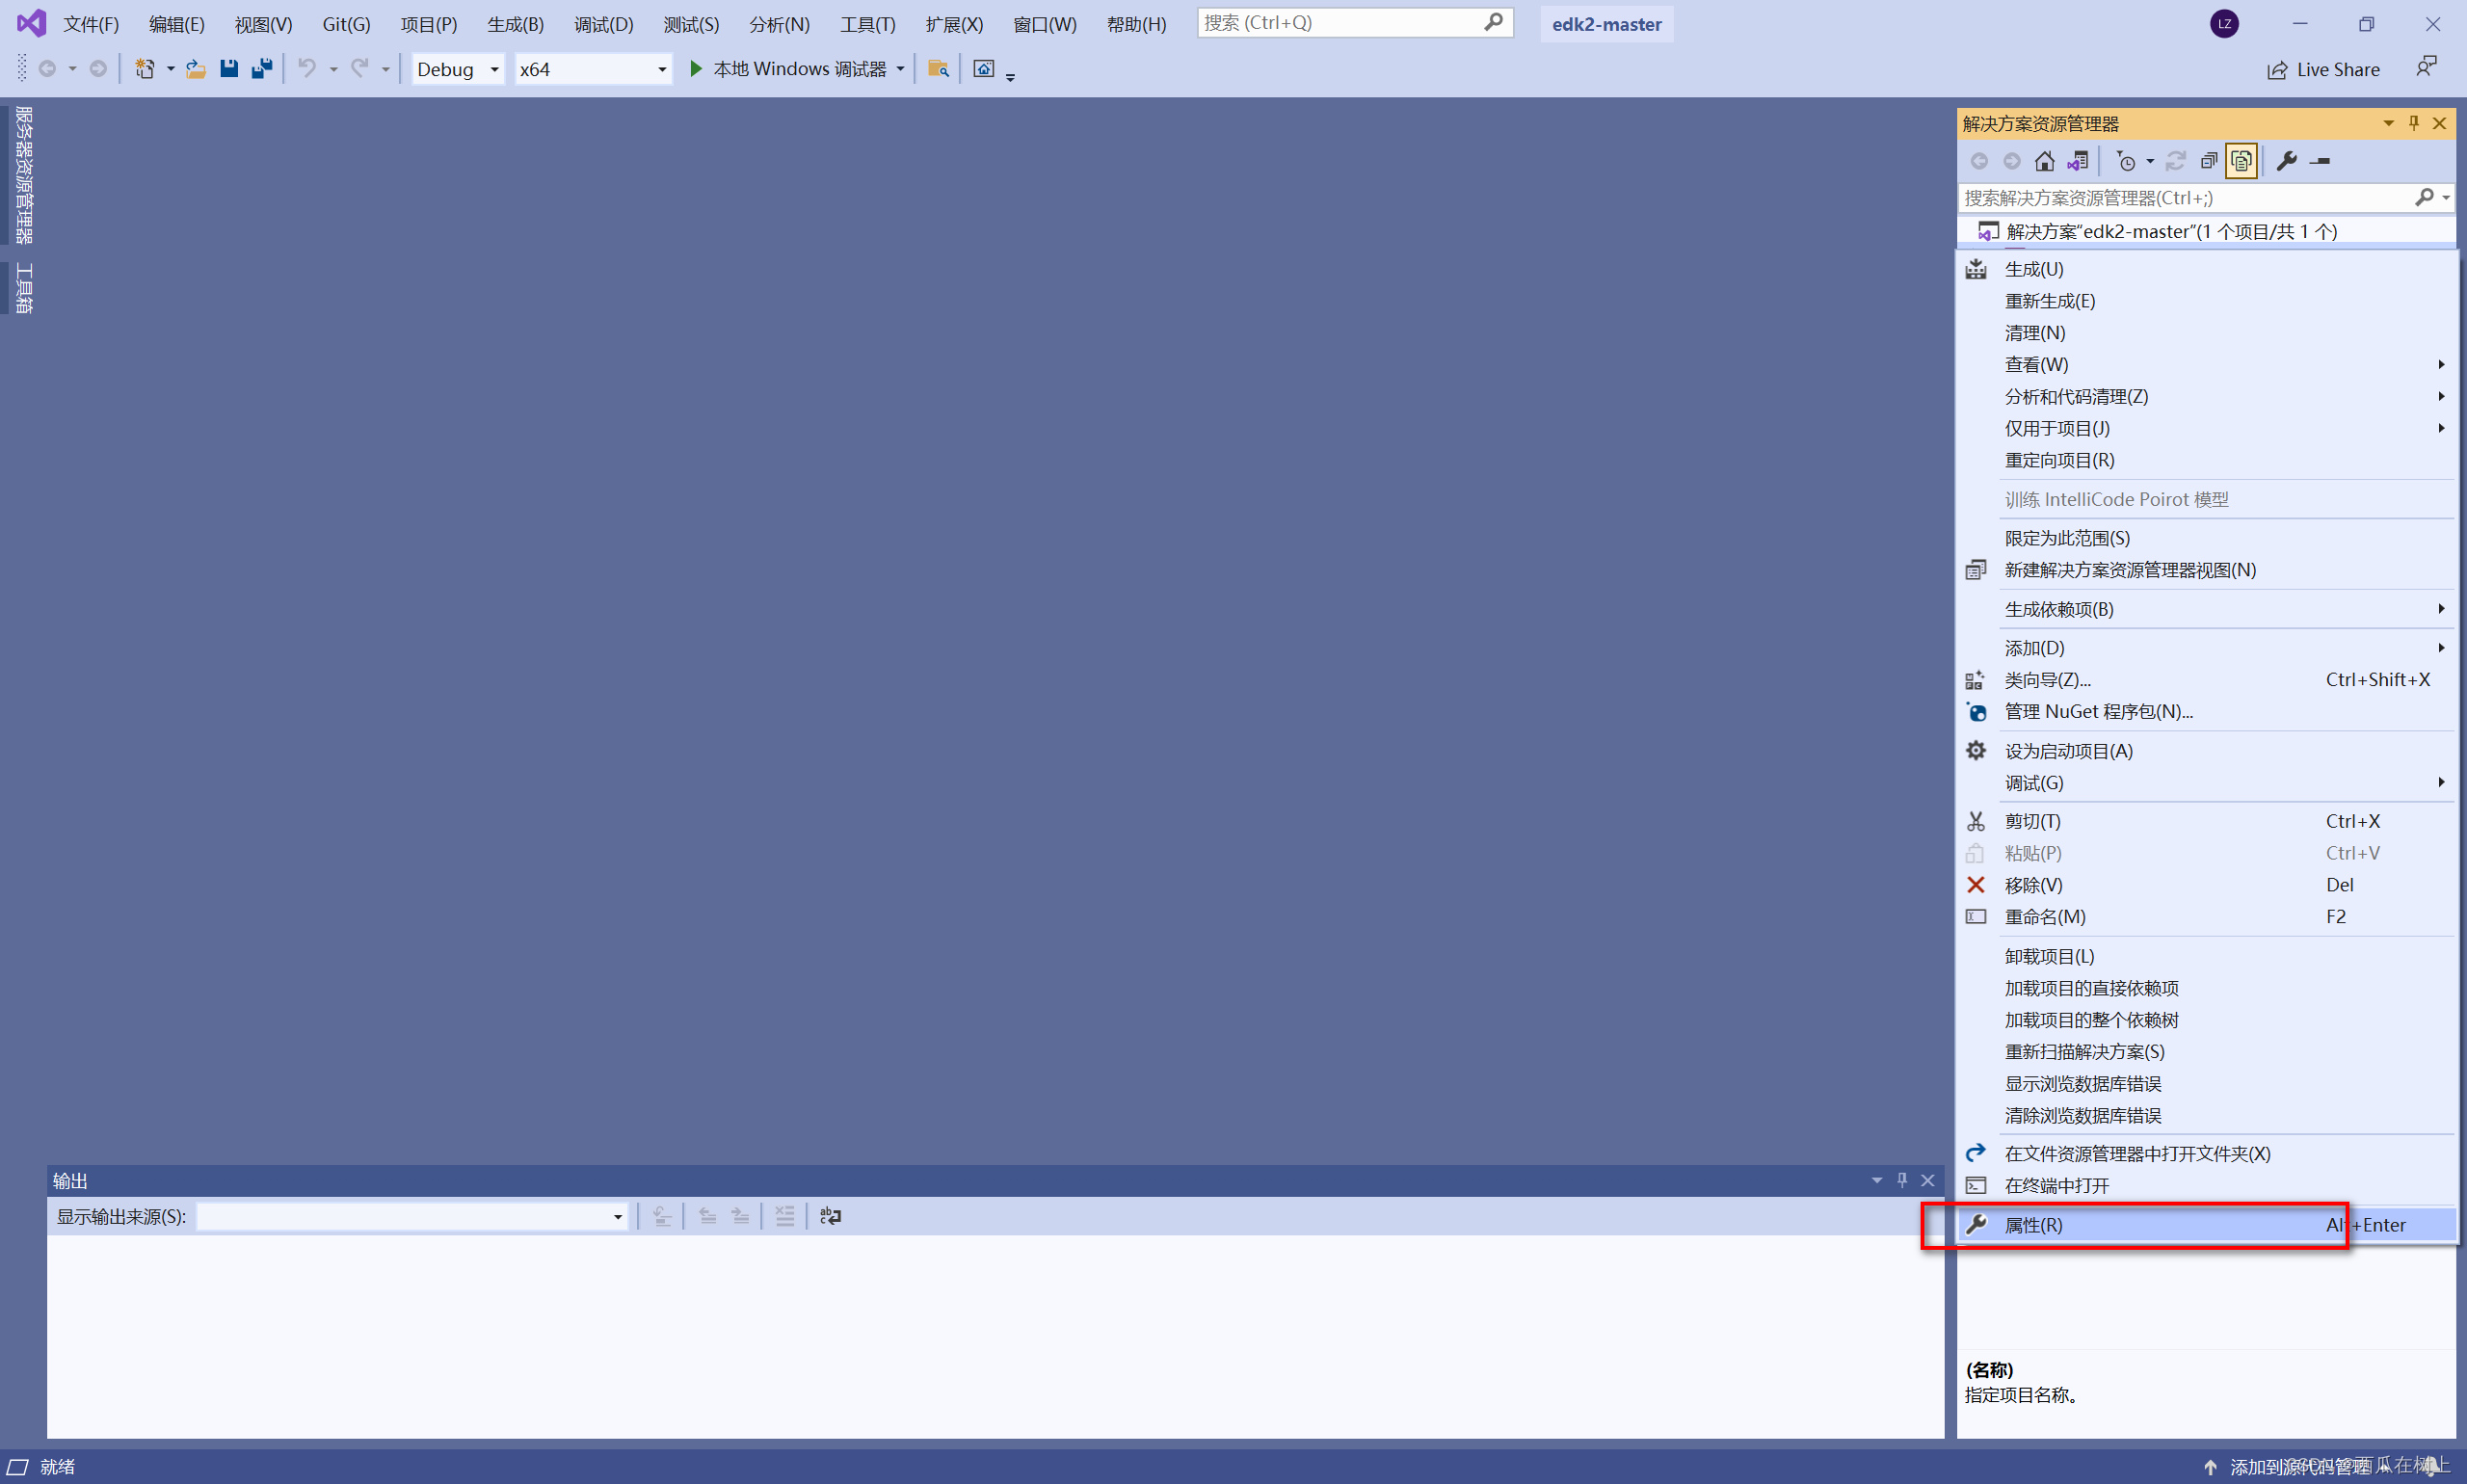Expand the 调试(G) submenu
The image size is (2467, 1484).
(x=2205, y=783)
